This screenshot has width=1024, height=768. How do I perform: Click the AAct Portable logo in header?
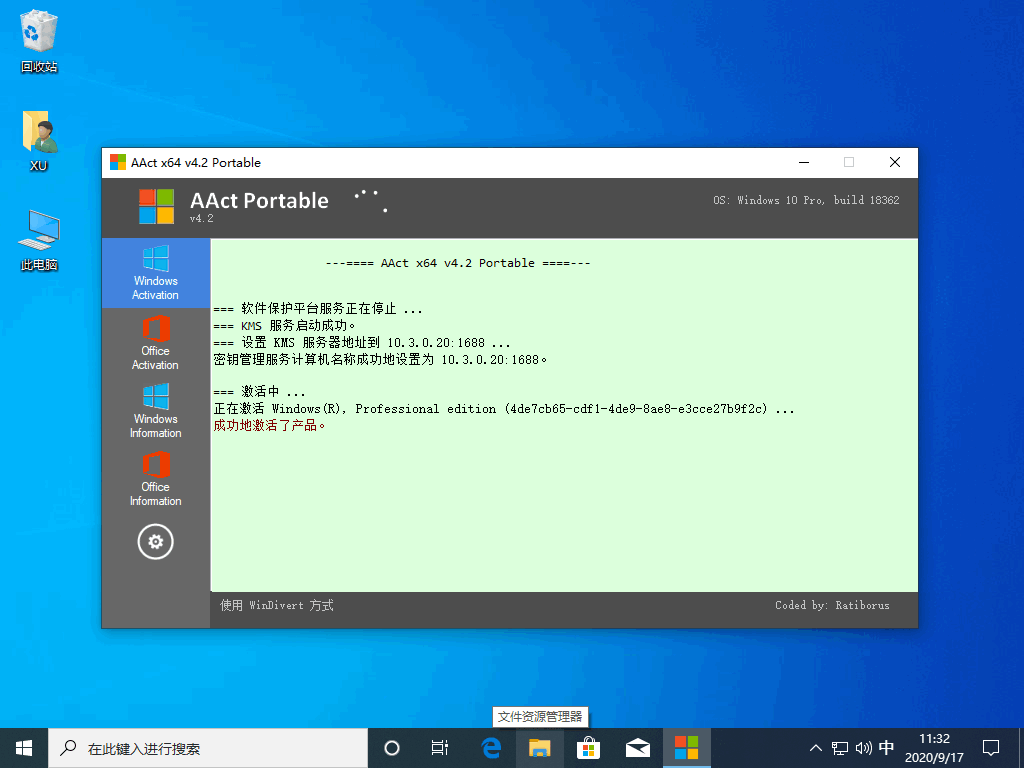(156, 206)
